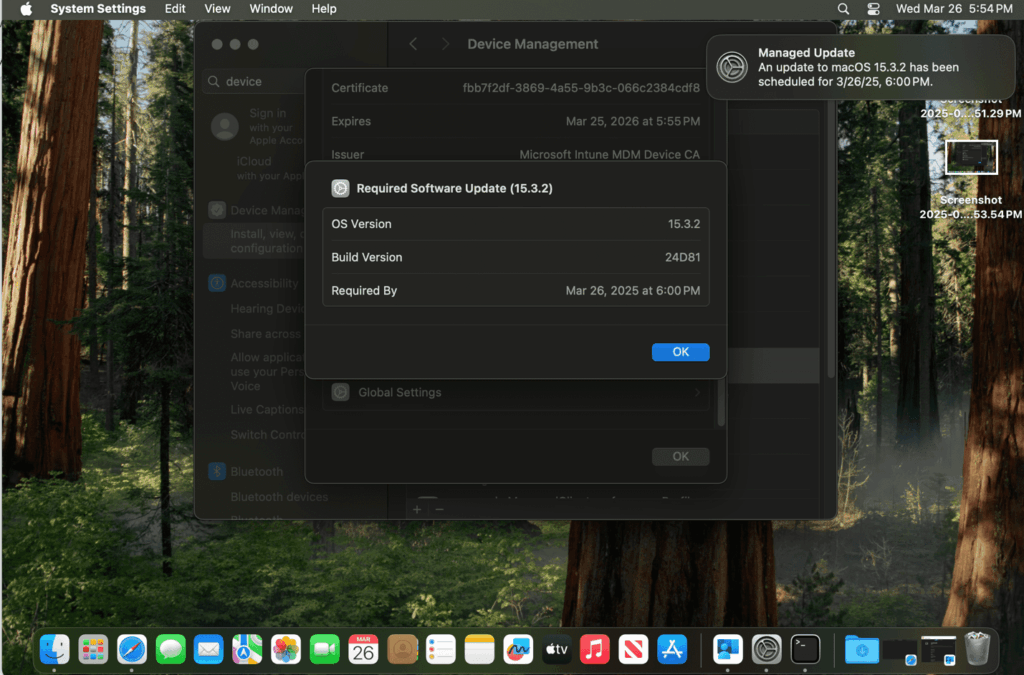Open App Store from the Dock
This screenshot has height=675, width=1024.
tap(672, 649)
